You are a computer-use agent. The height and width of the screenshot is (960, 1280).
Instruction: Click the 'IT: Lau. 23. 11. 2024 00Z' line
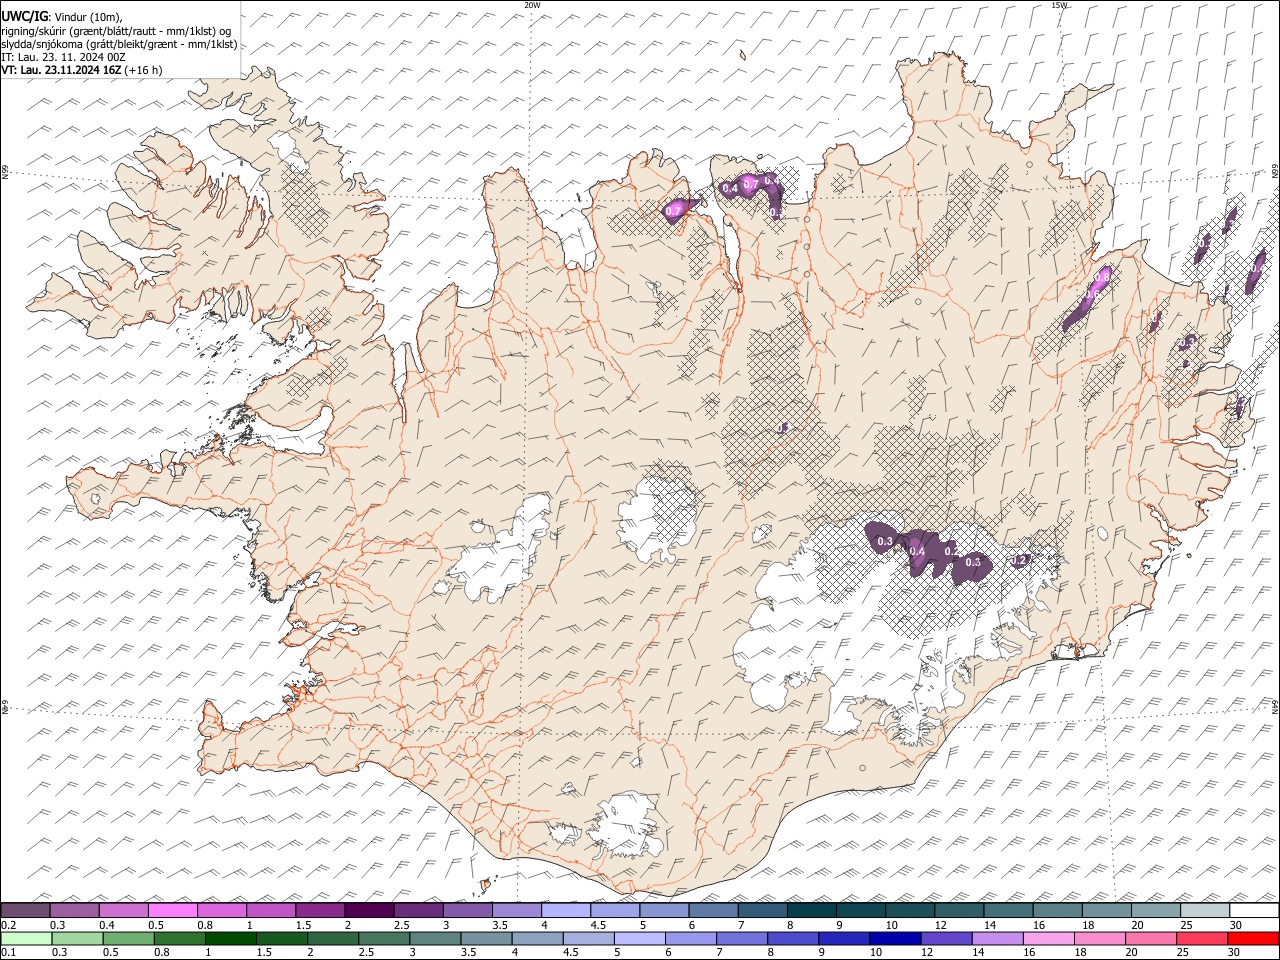[x=64, y=57]
